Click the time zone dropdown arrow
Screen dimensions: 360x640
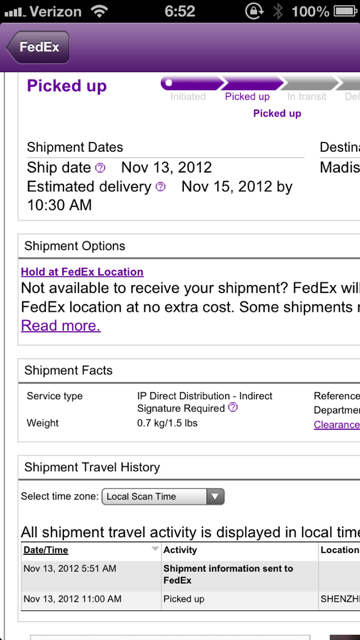pos(216,497)
